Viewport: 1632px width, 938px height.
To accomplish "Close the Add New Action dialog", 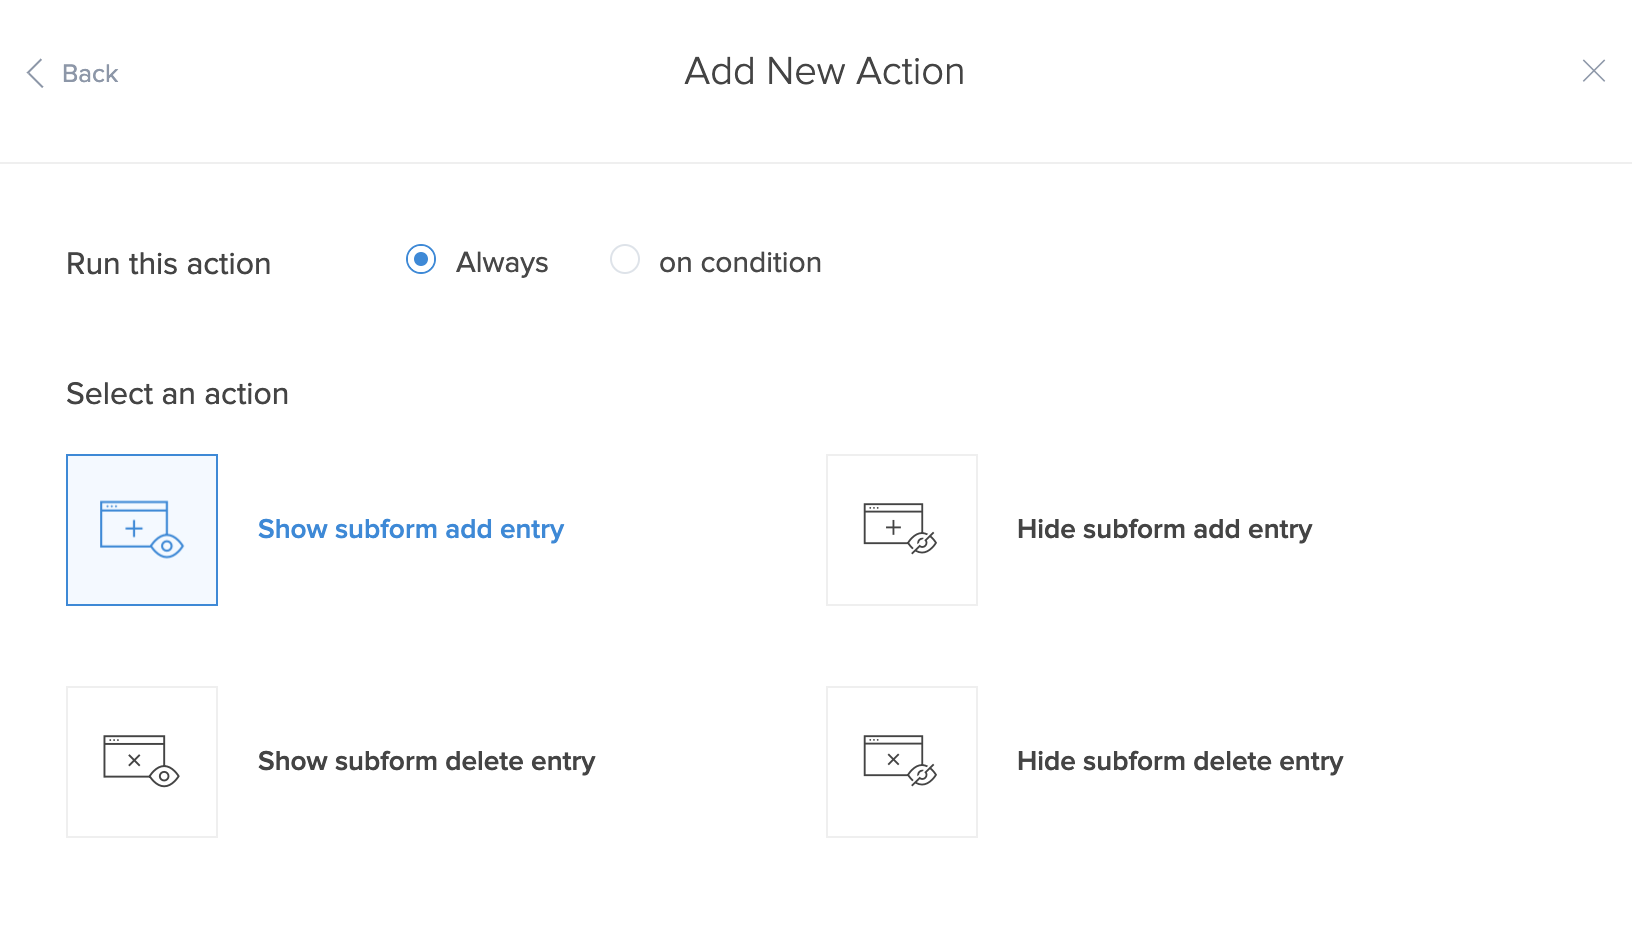I will pos(1593,71).
